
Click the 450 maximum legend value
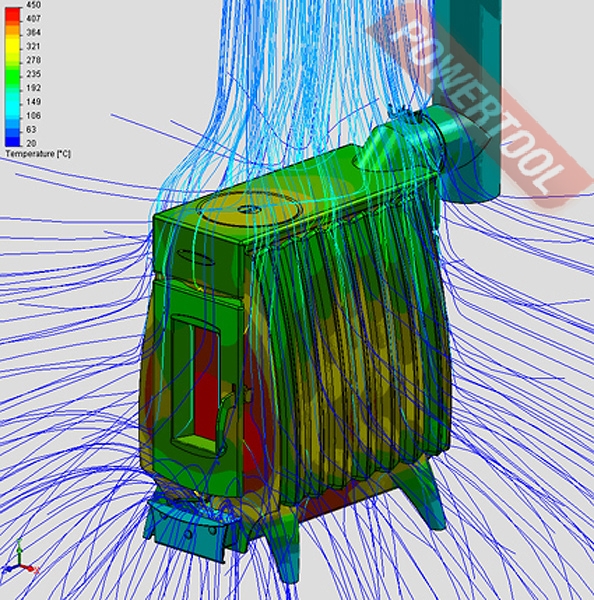(34, 5)
